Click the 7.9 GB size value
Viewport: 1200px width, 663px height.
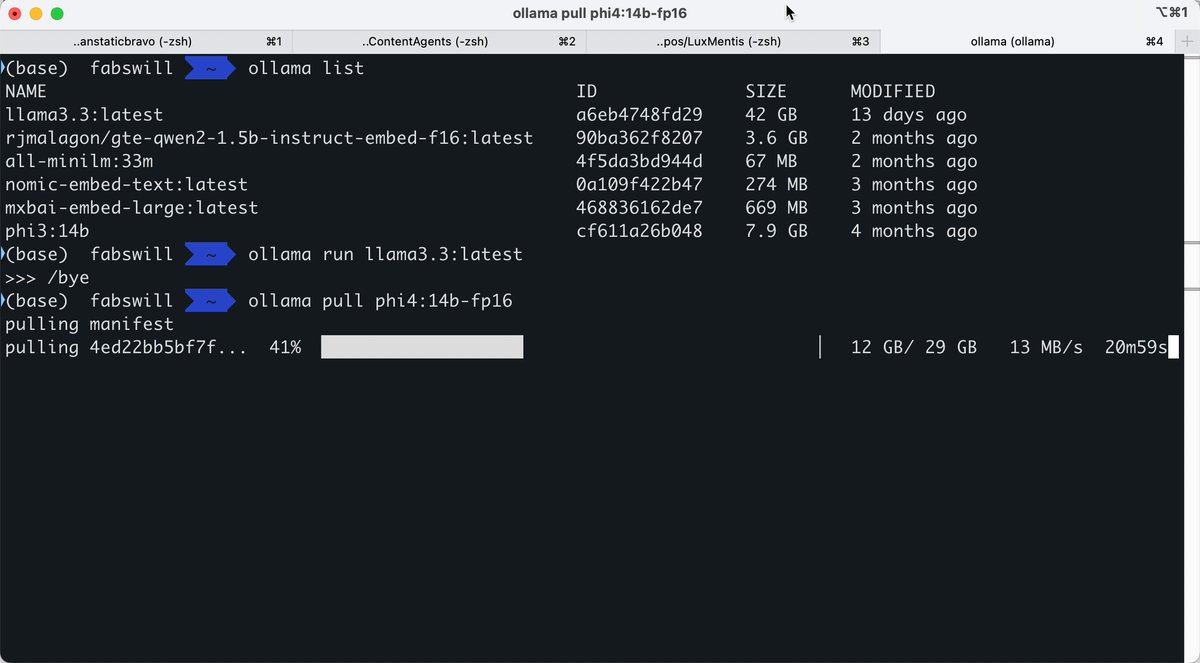click(x=777, y=231)
